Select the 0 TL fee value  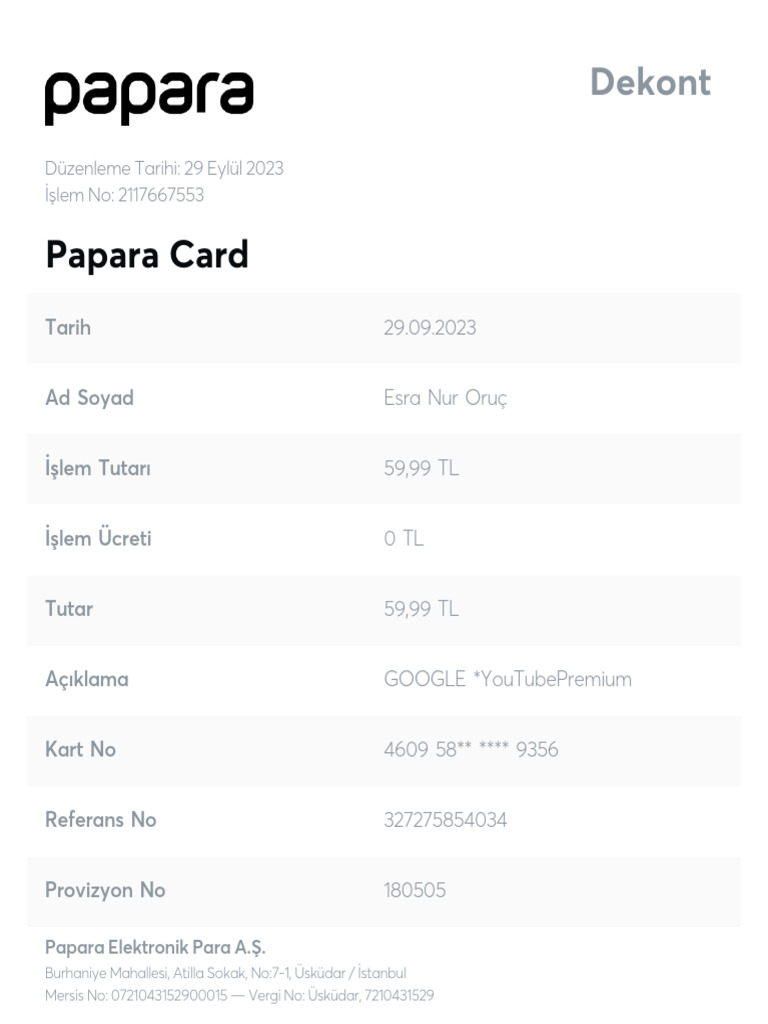pyautogui.click(x=404, y=538)
